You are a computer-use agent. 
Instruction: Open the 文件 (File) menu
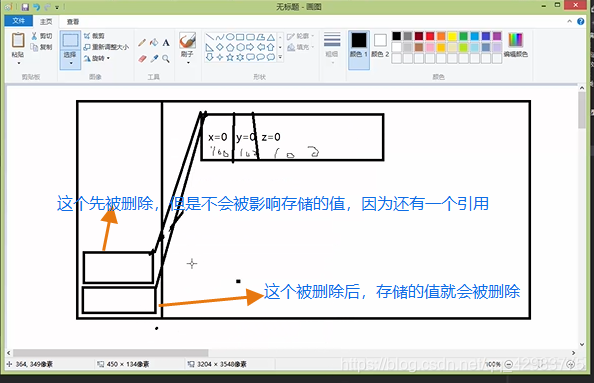tap(18, 21)
